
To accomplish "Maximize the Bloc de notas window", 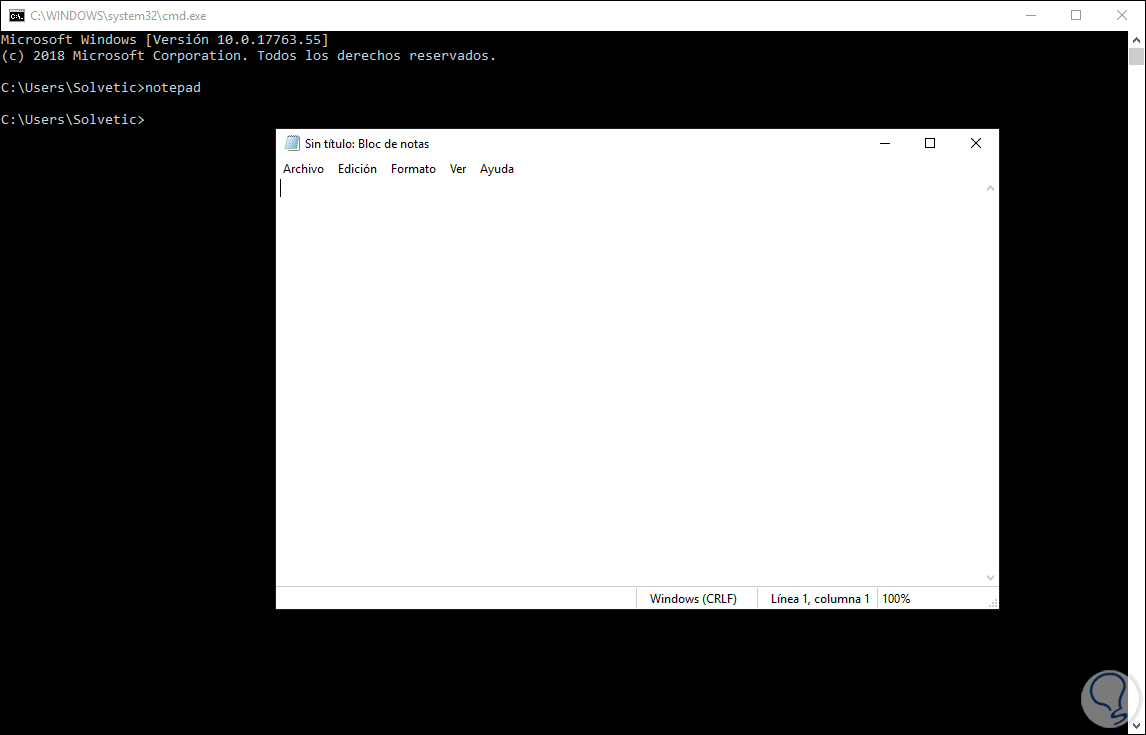I will tap(930, 143).
